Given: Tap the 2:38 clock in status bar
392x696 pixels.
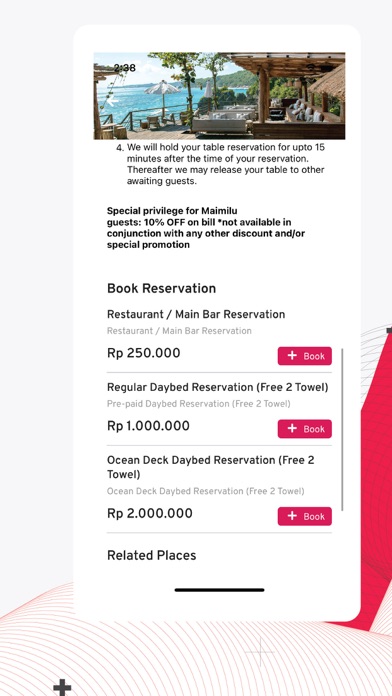Looking at the screenshot, I should pos(125,68).
